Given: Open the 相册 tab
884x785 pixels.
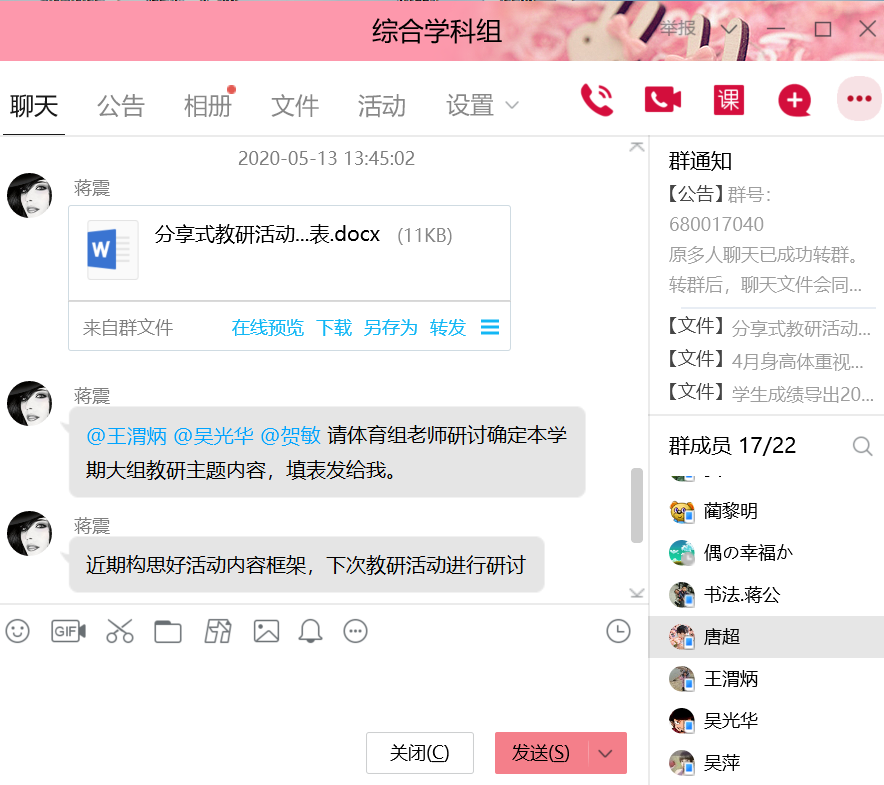Looking at the screenshot, I should point(208,106).
